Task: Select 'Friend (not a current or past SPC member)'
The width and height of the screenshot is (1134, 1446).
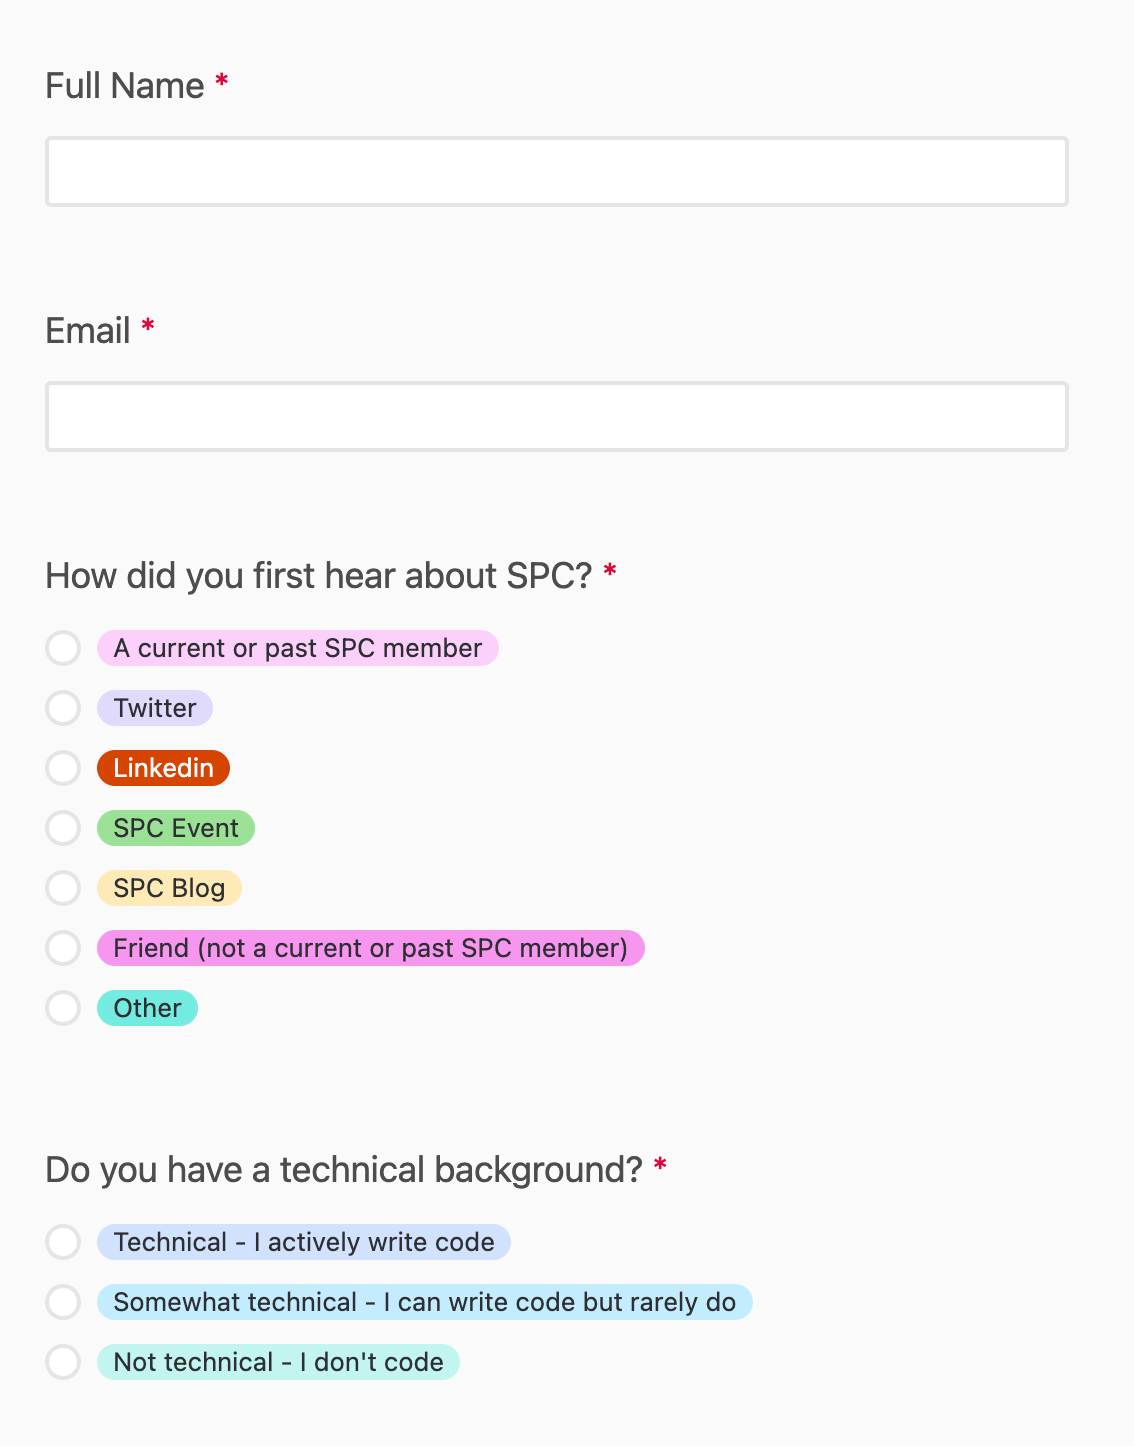Action: pyautogui.click(x=63, y=948)
